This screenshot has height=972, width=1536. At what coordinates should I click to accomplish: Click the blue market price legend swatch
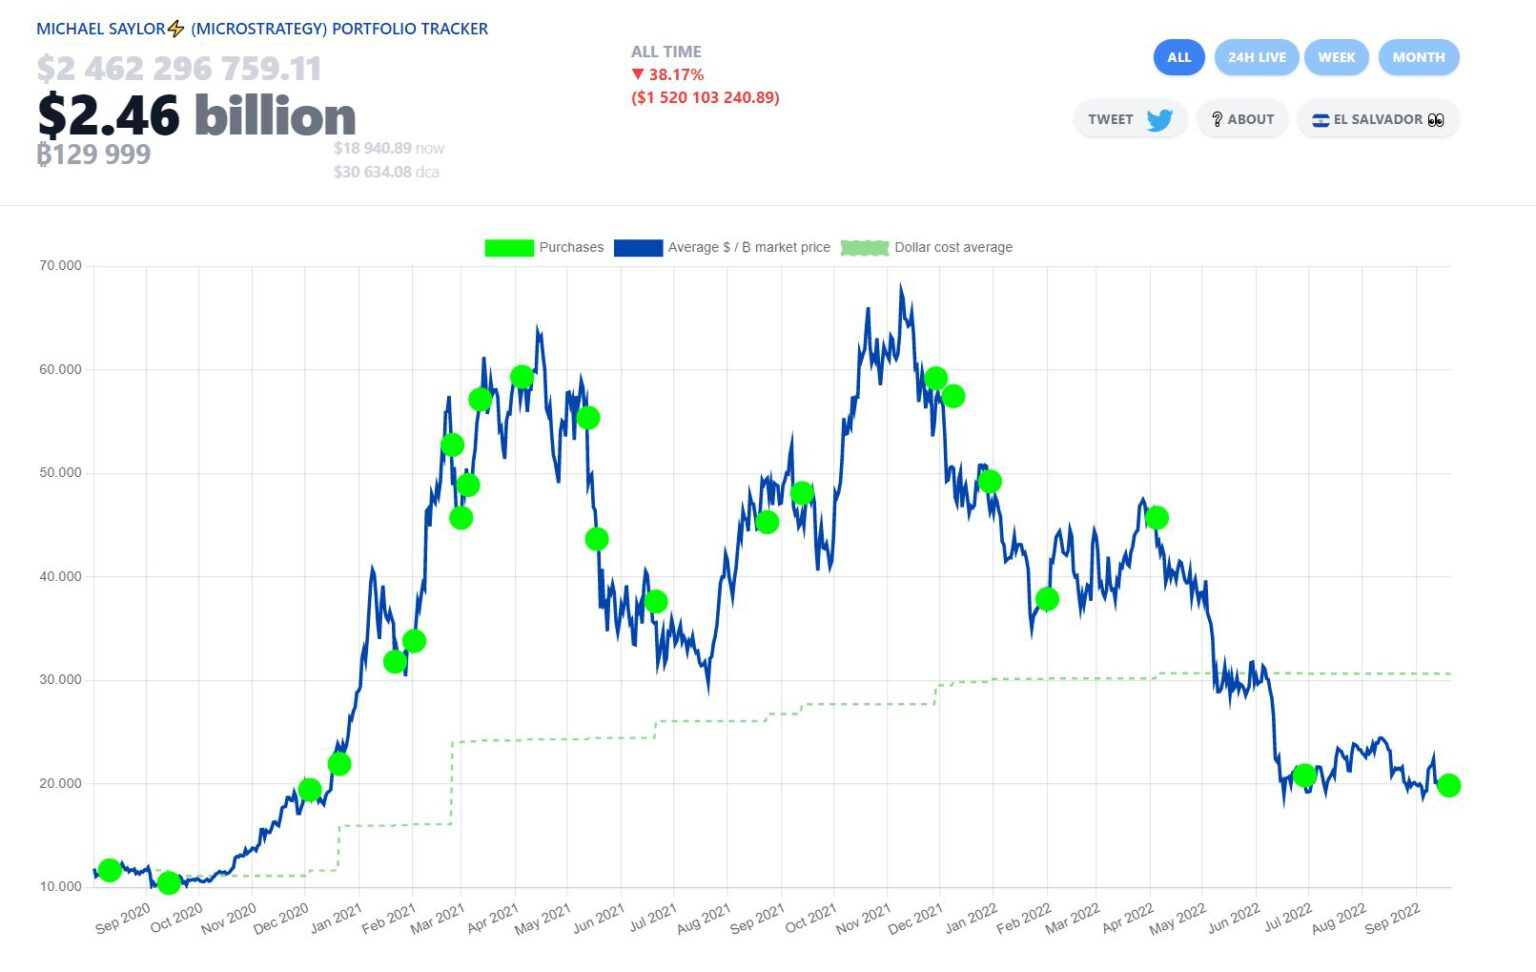[638, 248]
